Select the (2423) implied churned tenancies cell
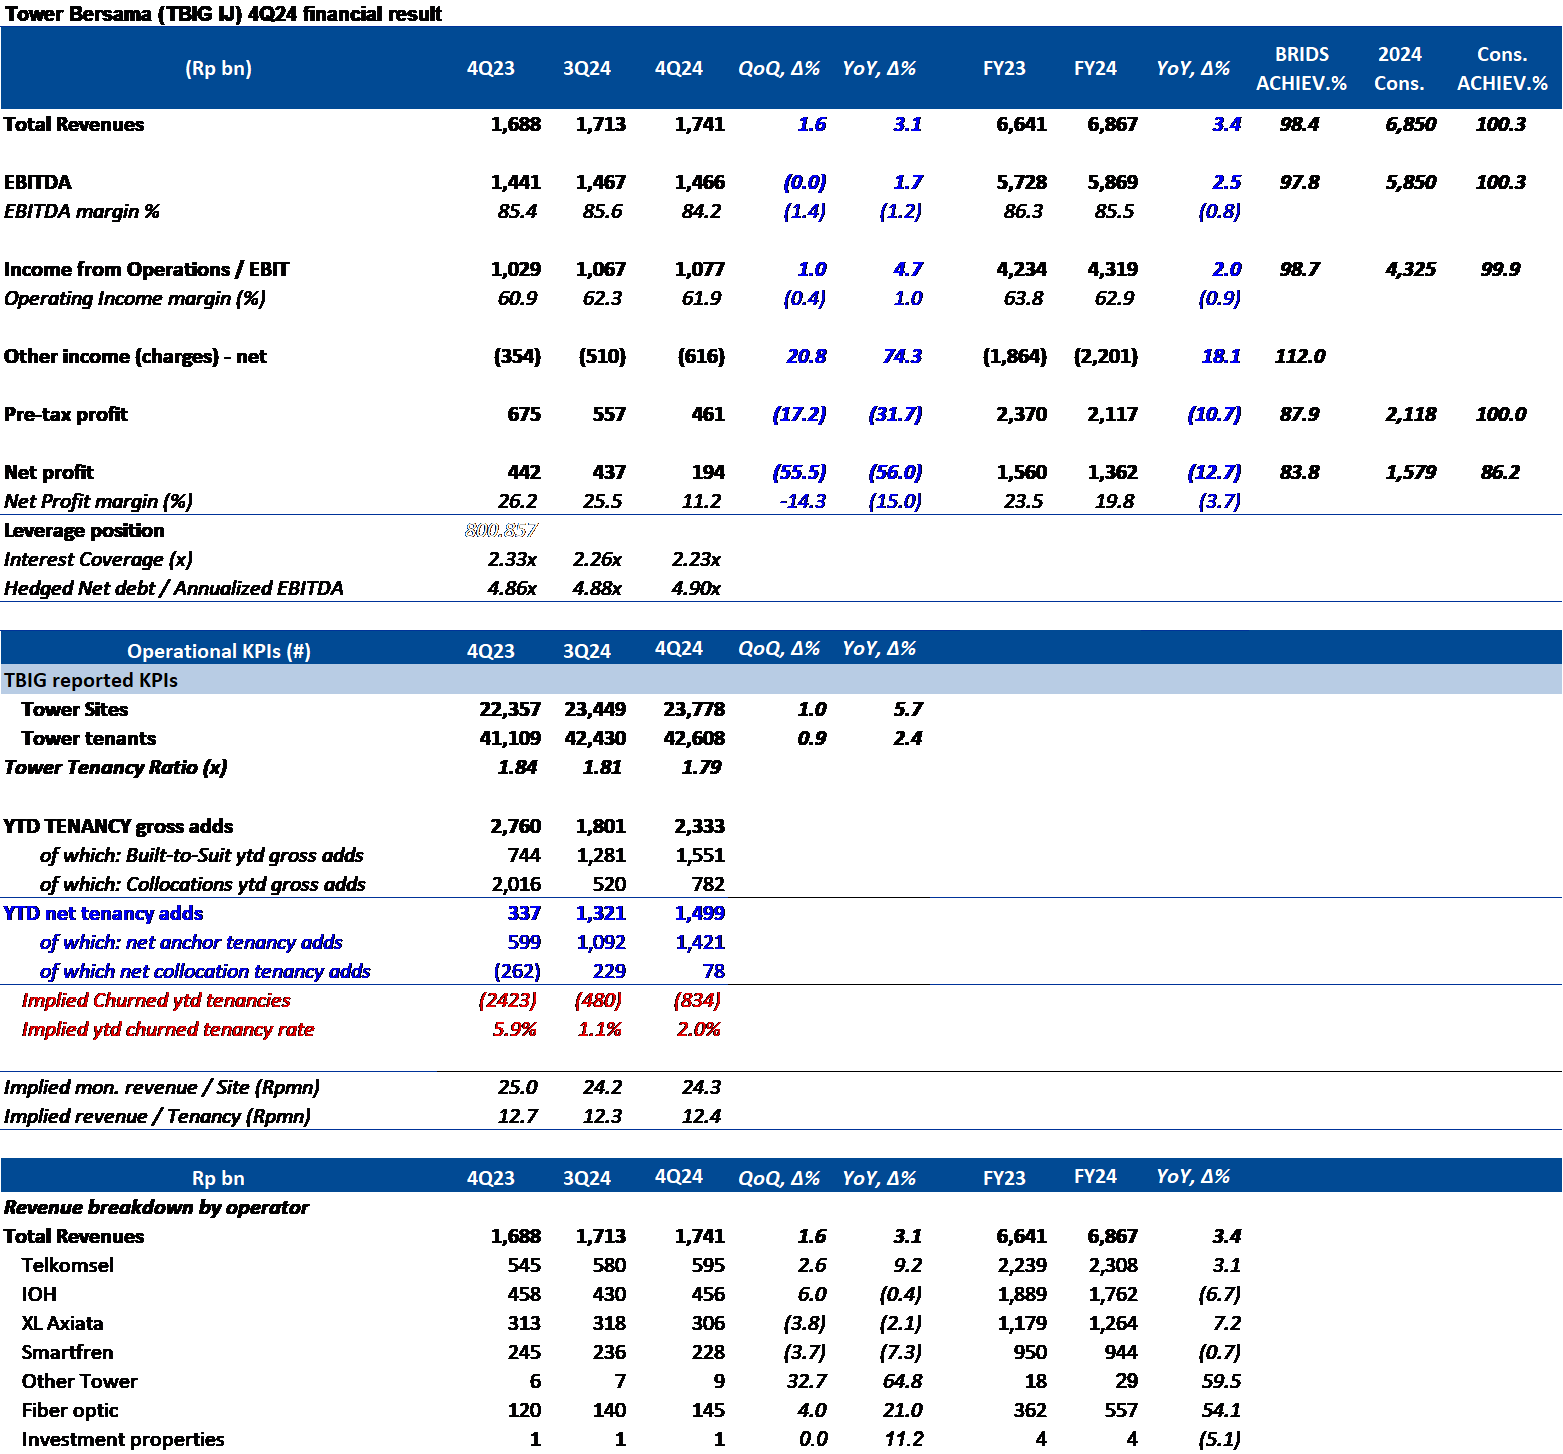Image resolution: width=1563 pixels, height=1454 pixels. coord(508,1000)
